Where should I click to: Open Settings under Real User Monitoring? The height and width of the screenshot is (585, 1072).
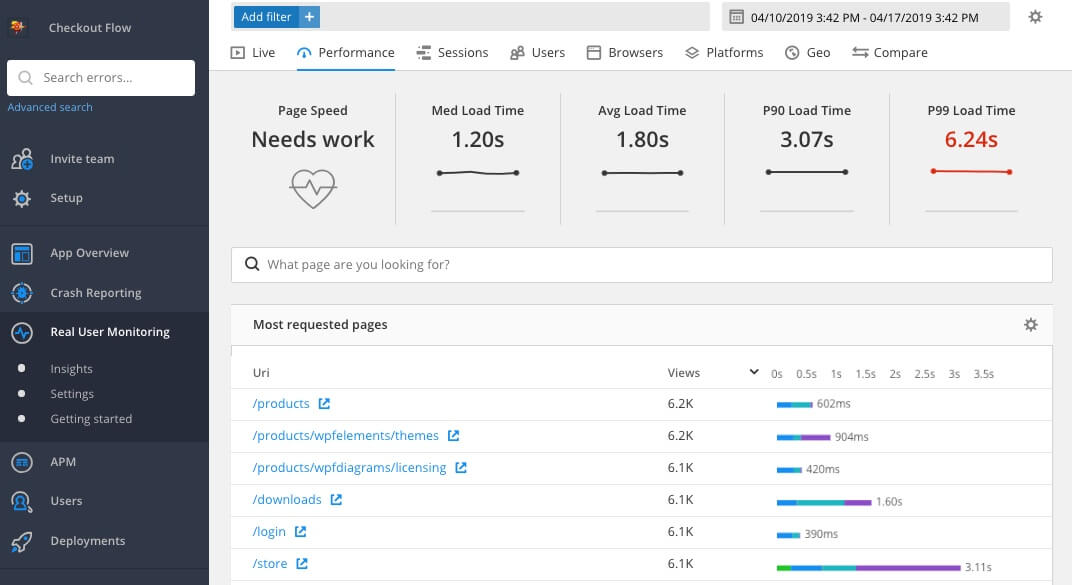point(72,394)
